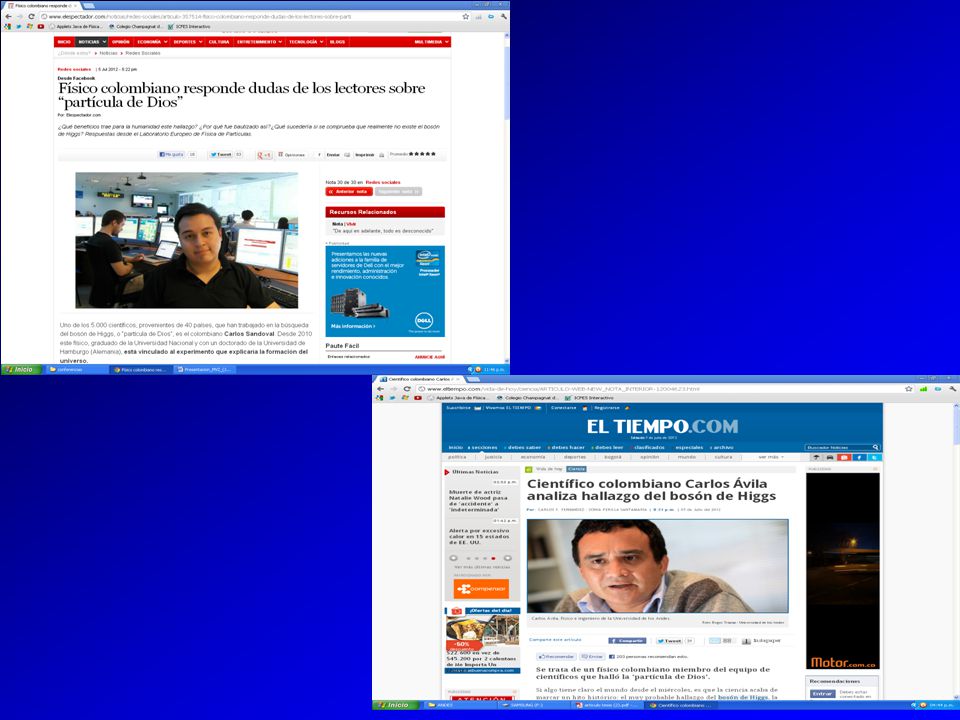Click Inicio Start button in upper taskbar
960x720 pixels.
(x=21, y=369)
